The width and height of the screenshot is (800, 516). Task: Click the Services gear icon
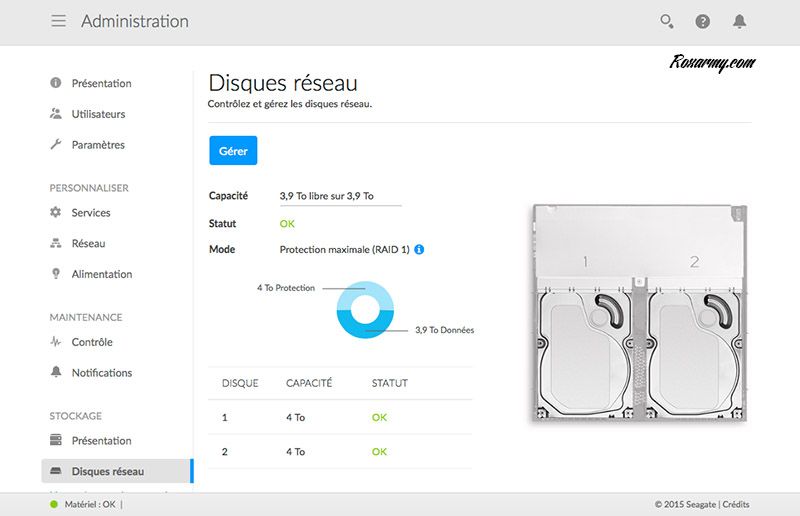coord(56,213)
